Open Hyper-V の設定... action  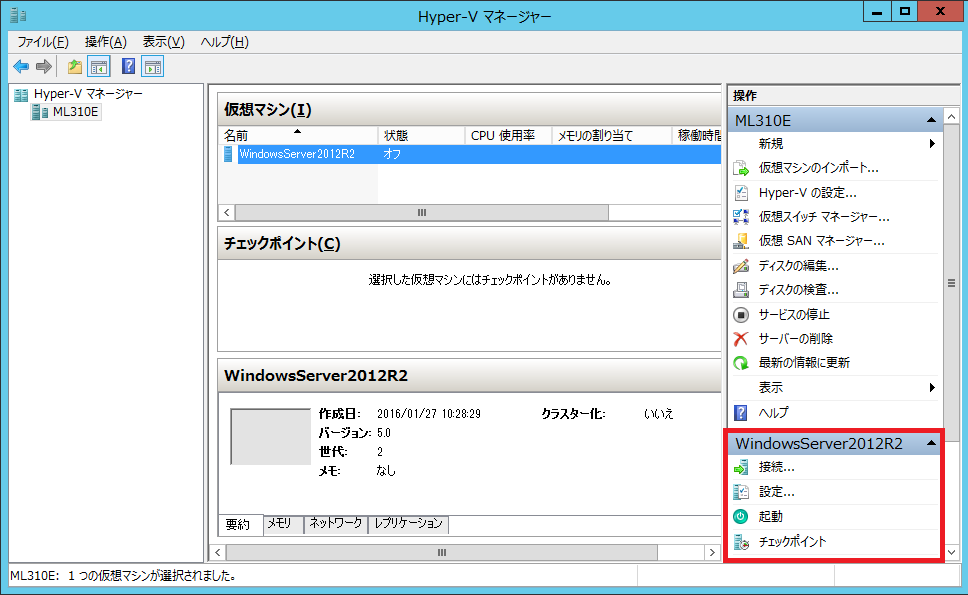point(807,193)
